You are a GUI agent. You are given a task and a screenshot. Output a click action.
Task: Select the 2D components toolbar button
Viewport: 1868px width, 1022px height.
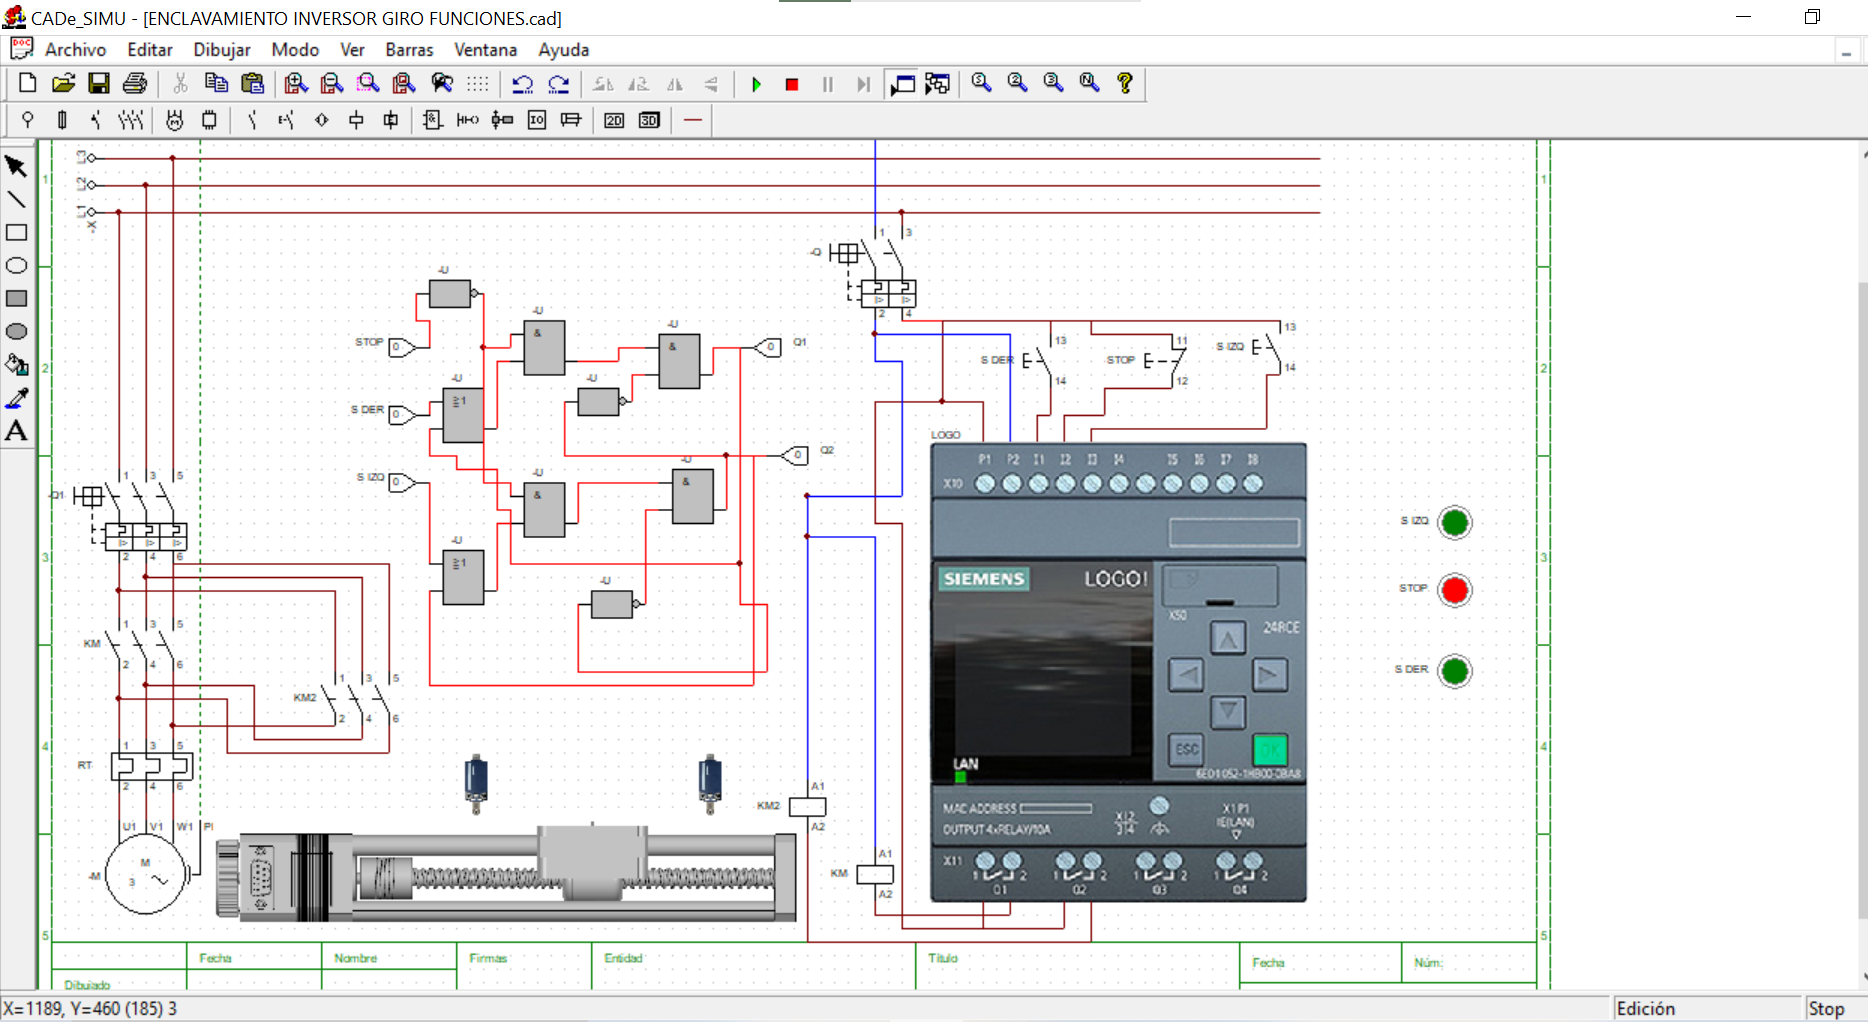pos(614,121)
